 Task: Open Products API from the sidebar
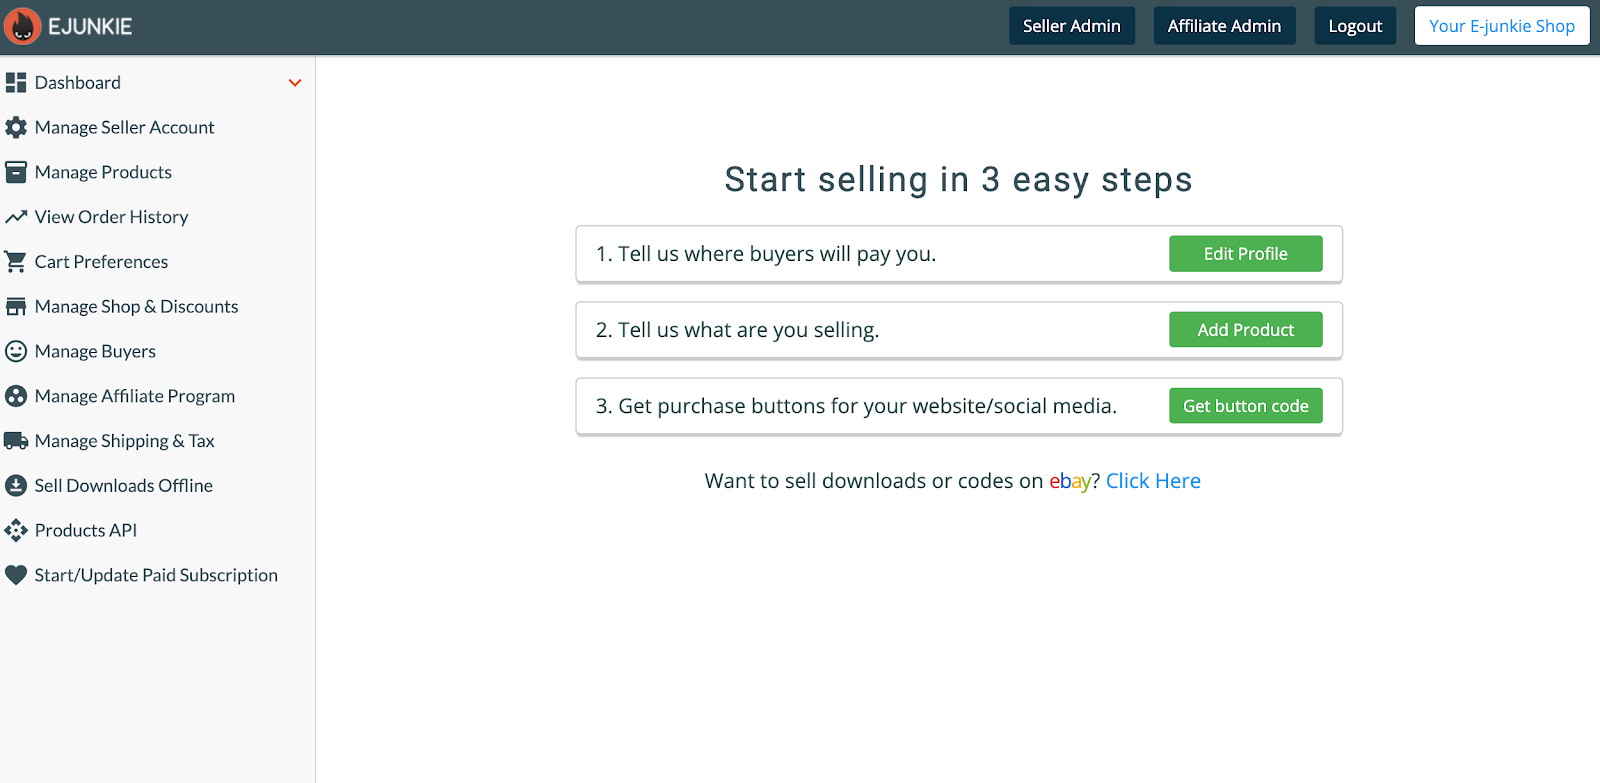[x=86, y=530]
